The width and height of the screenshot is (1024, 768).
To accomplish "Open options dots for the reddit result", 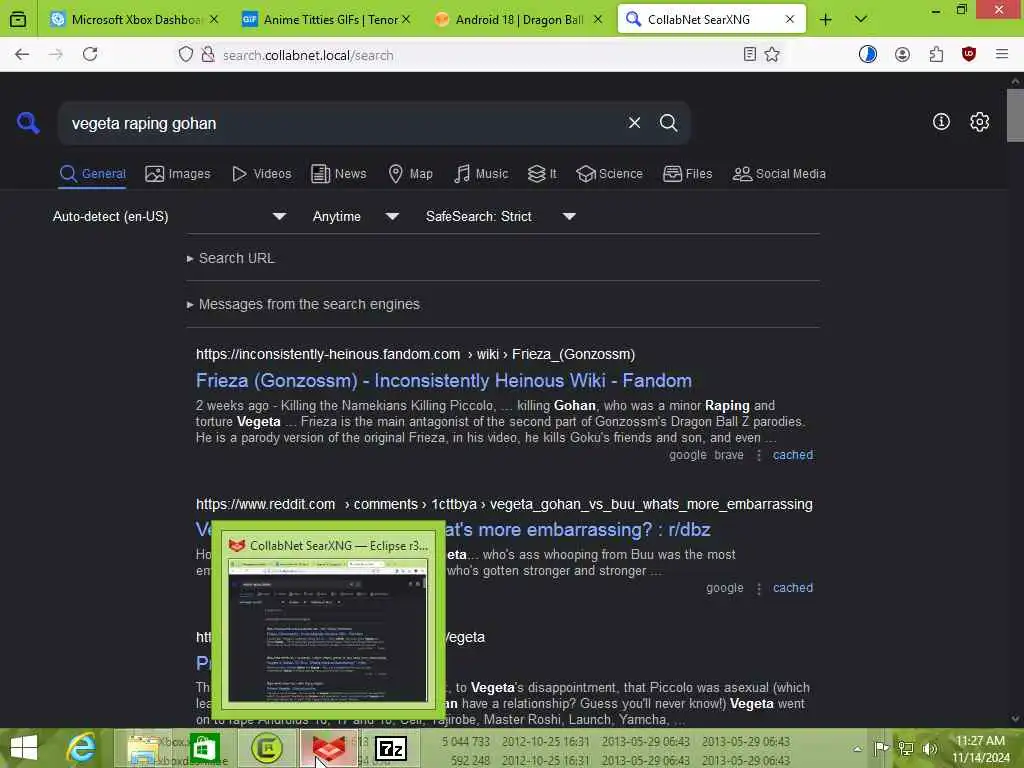I will [758, 588].
